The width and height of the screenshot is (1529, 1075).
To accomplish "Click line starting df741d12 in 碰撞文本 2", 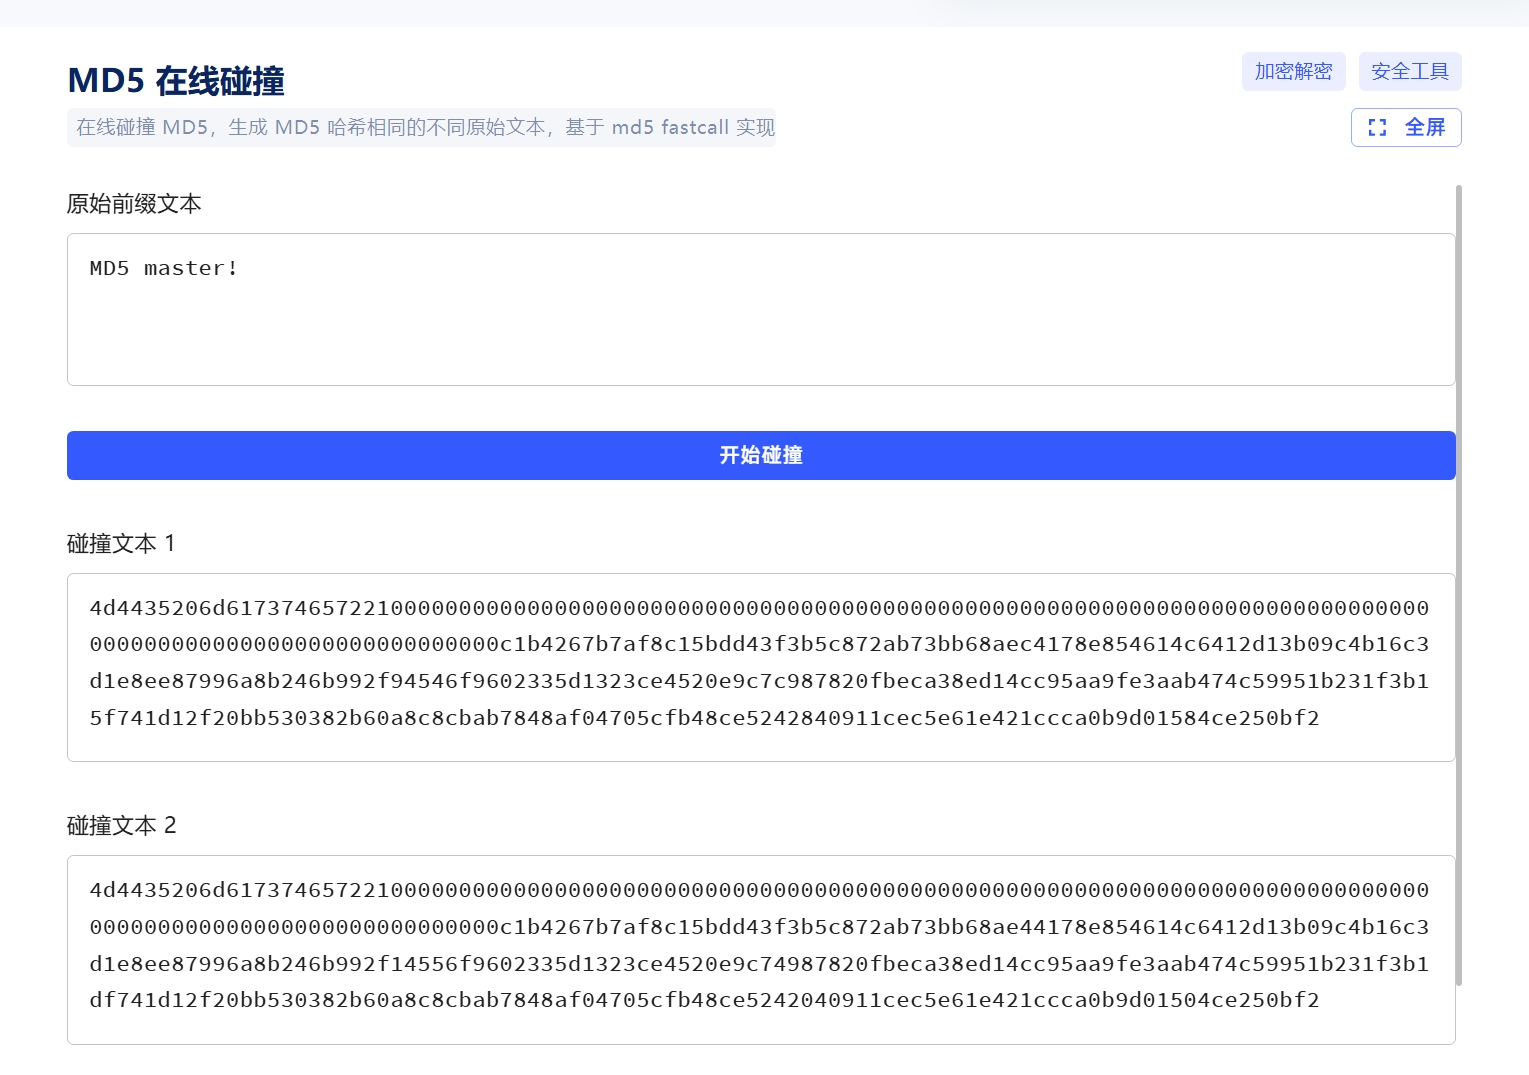I will (704, 1000).
